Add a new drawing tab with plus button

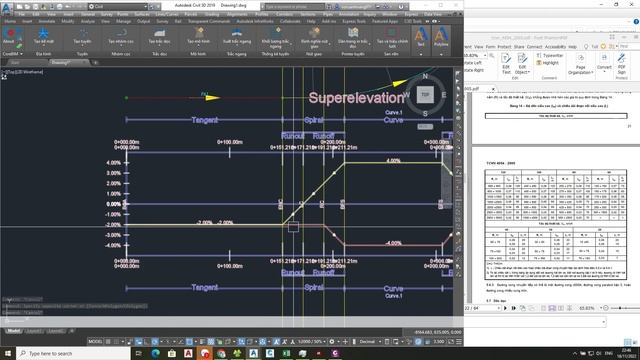pos(96,62)
